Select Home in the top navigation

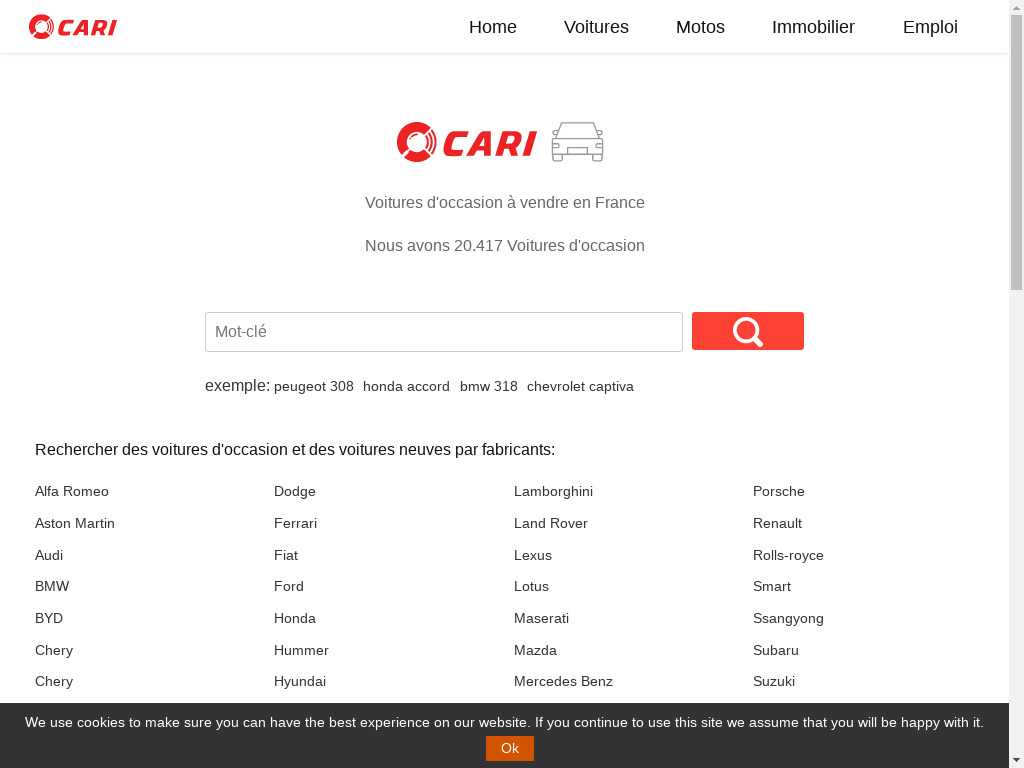click(493, 27)
